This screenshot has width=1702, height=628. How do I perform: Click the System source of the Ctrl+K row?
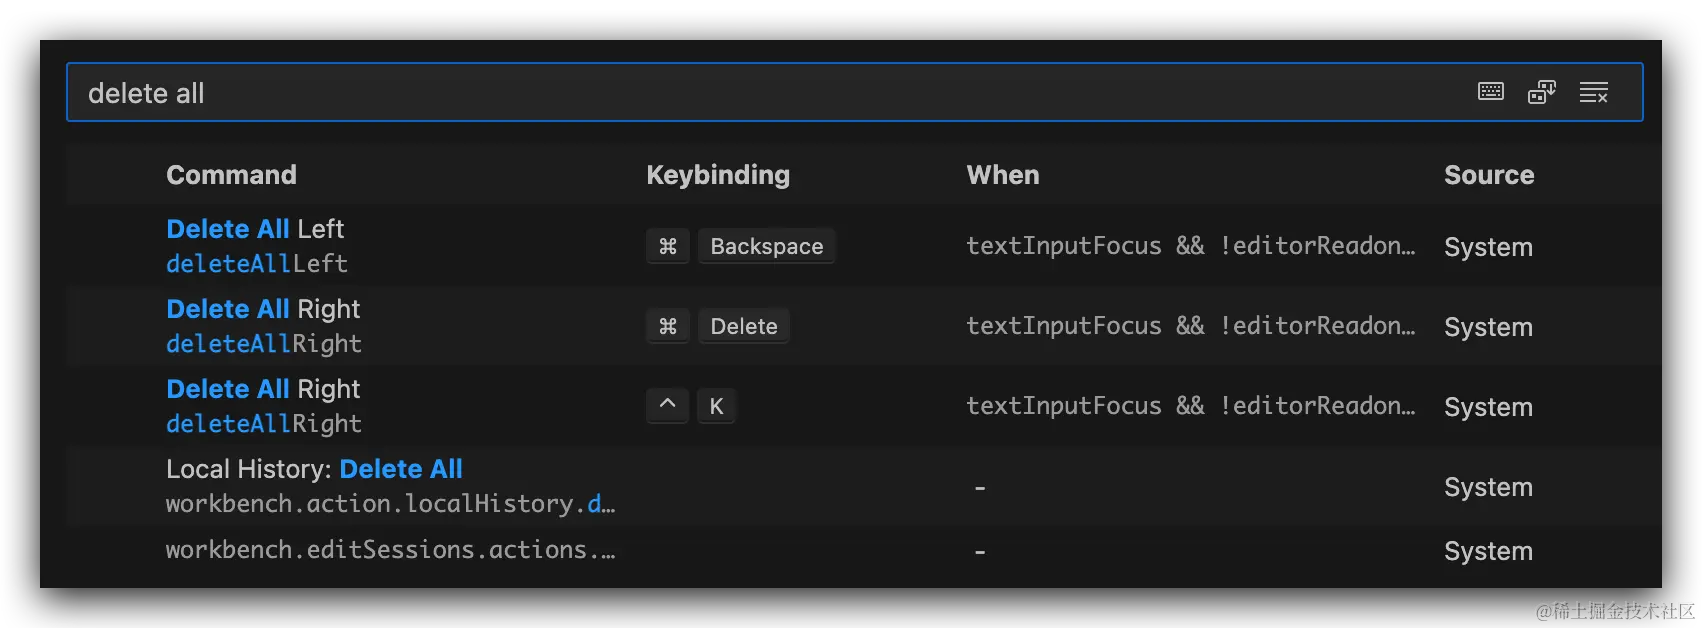click(1488, 407)
